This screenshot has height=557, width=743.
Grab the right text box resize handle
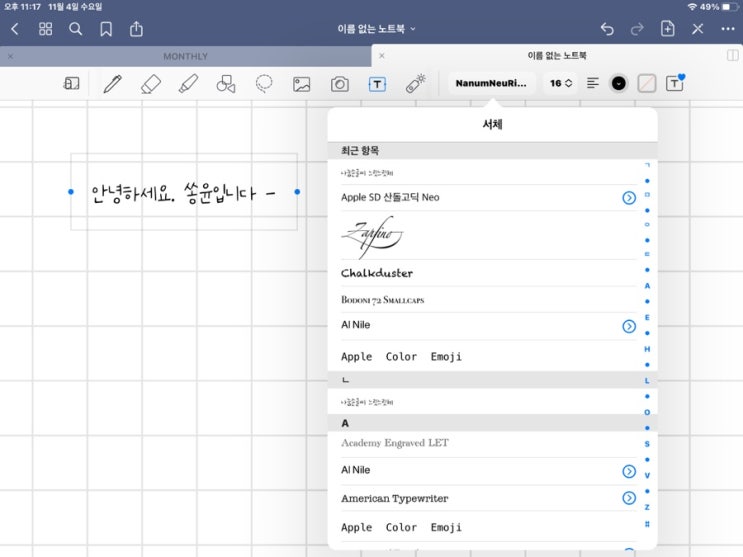point(297,192)
